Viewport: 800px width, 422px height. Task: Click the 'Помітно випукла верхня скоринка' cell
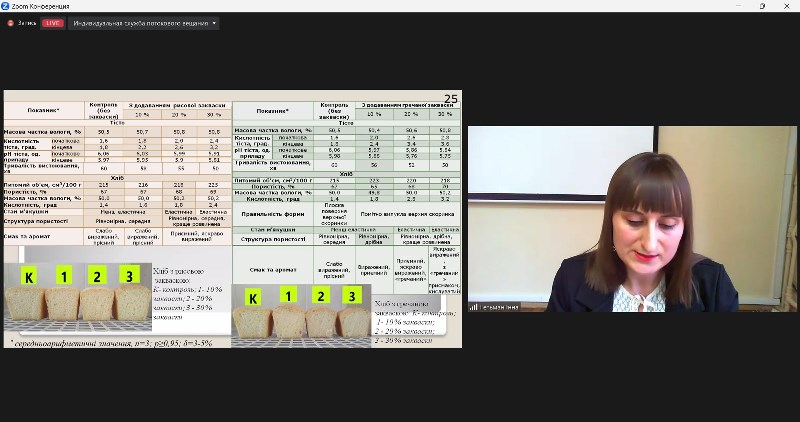(407, 214)
